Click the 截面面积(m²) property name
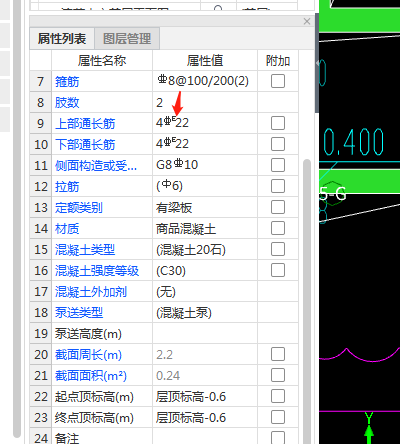The image size is (400, 444). pos(91,375)
